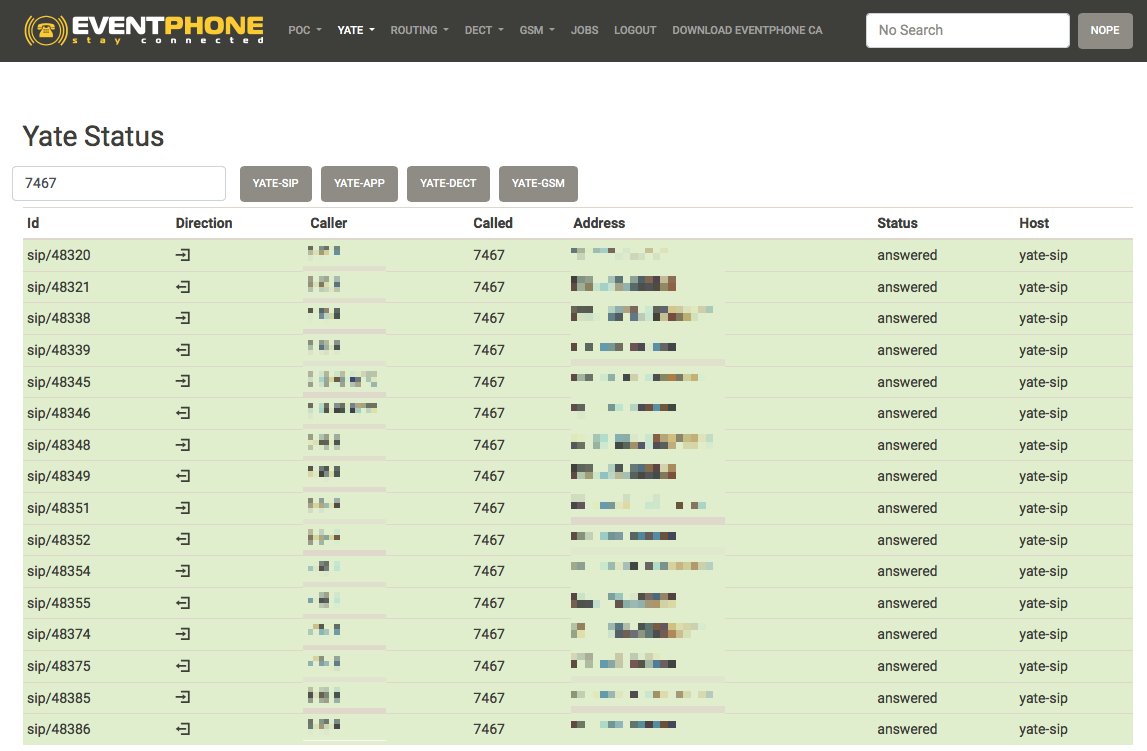
Task: Click the Direction column header
Action: point(204,223)
